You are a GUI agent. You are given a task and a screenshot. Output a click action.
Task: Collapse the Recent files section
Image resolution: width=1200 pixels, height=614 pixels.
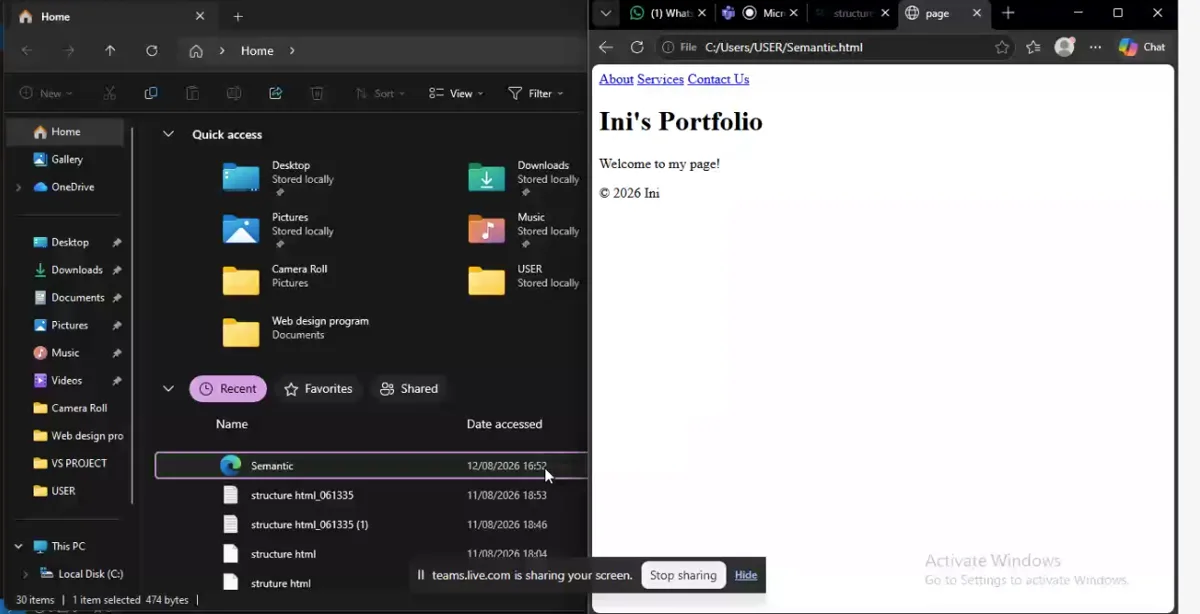pos(168,389)
